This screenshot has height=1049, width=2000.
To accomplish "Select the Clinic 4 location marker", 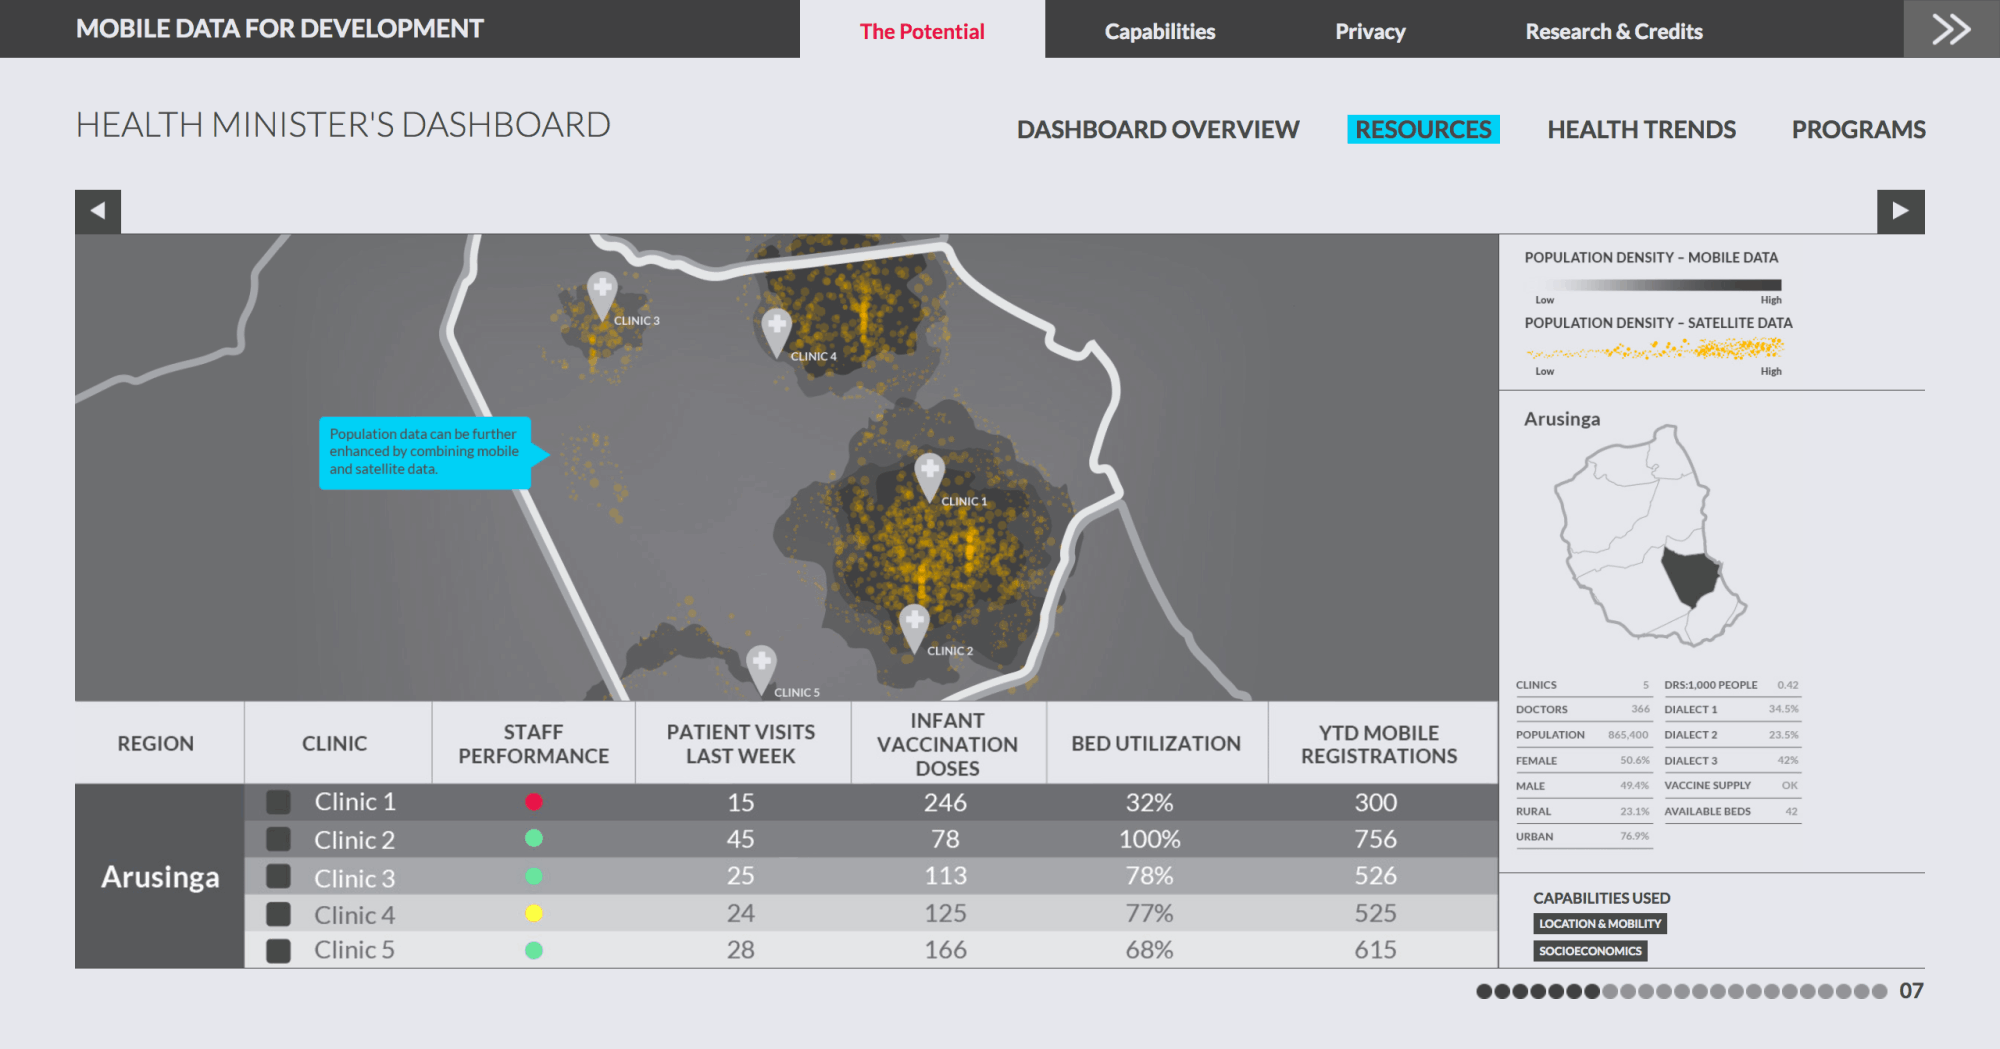I will coord(776,328).
